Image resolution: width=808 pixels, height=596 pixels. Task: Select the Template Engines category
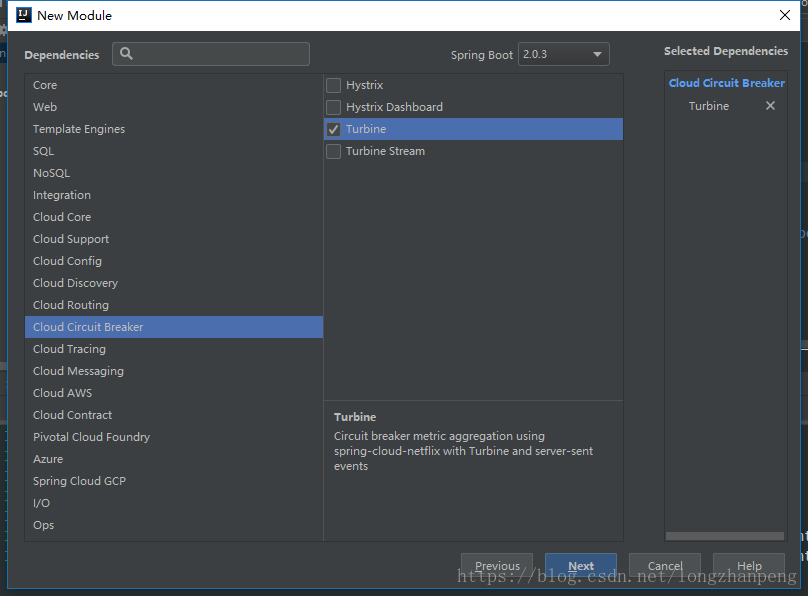174,129
